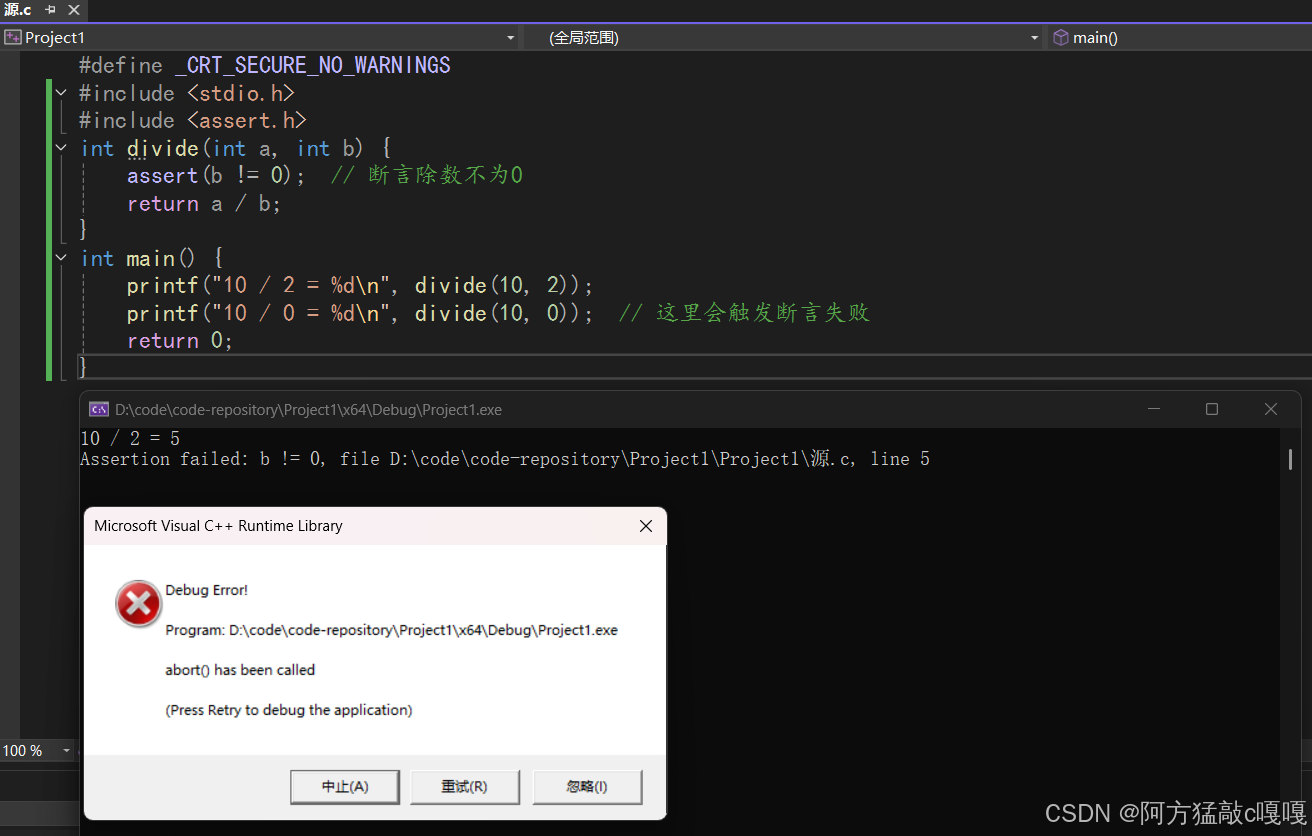Click the 重试(R) retry button
Image resolution: width=1312 pixels, height=836 pixels.
[465, 787]
